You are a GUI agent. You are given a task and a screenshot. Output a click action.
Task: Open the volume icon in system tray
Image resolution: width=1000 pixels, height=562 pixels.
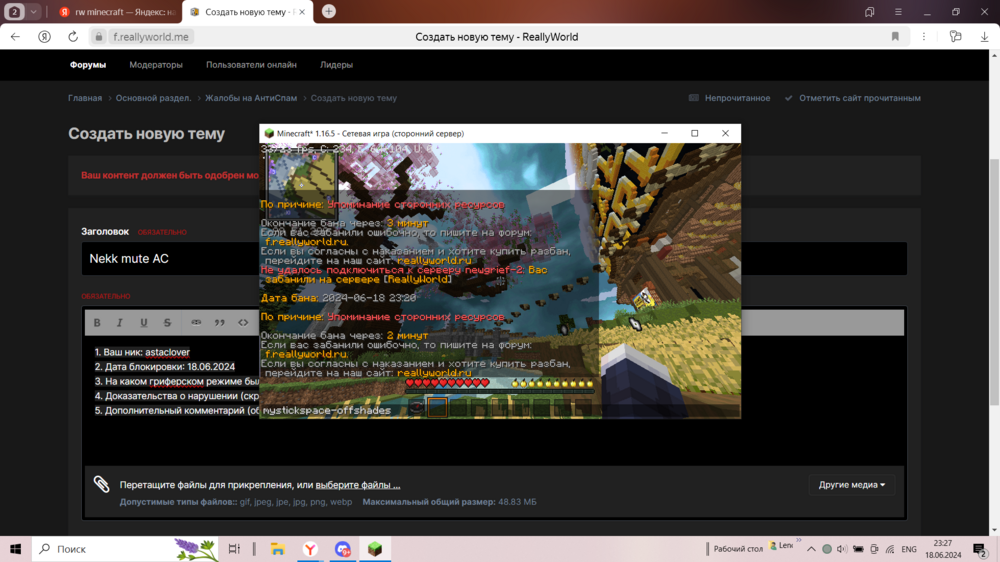coord(842,549)
